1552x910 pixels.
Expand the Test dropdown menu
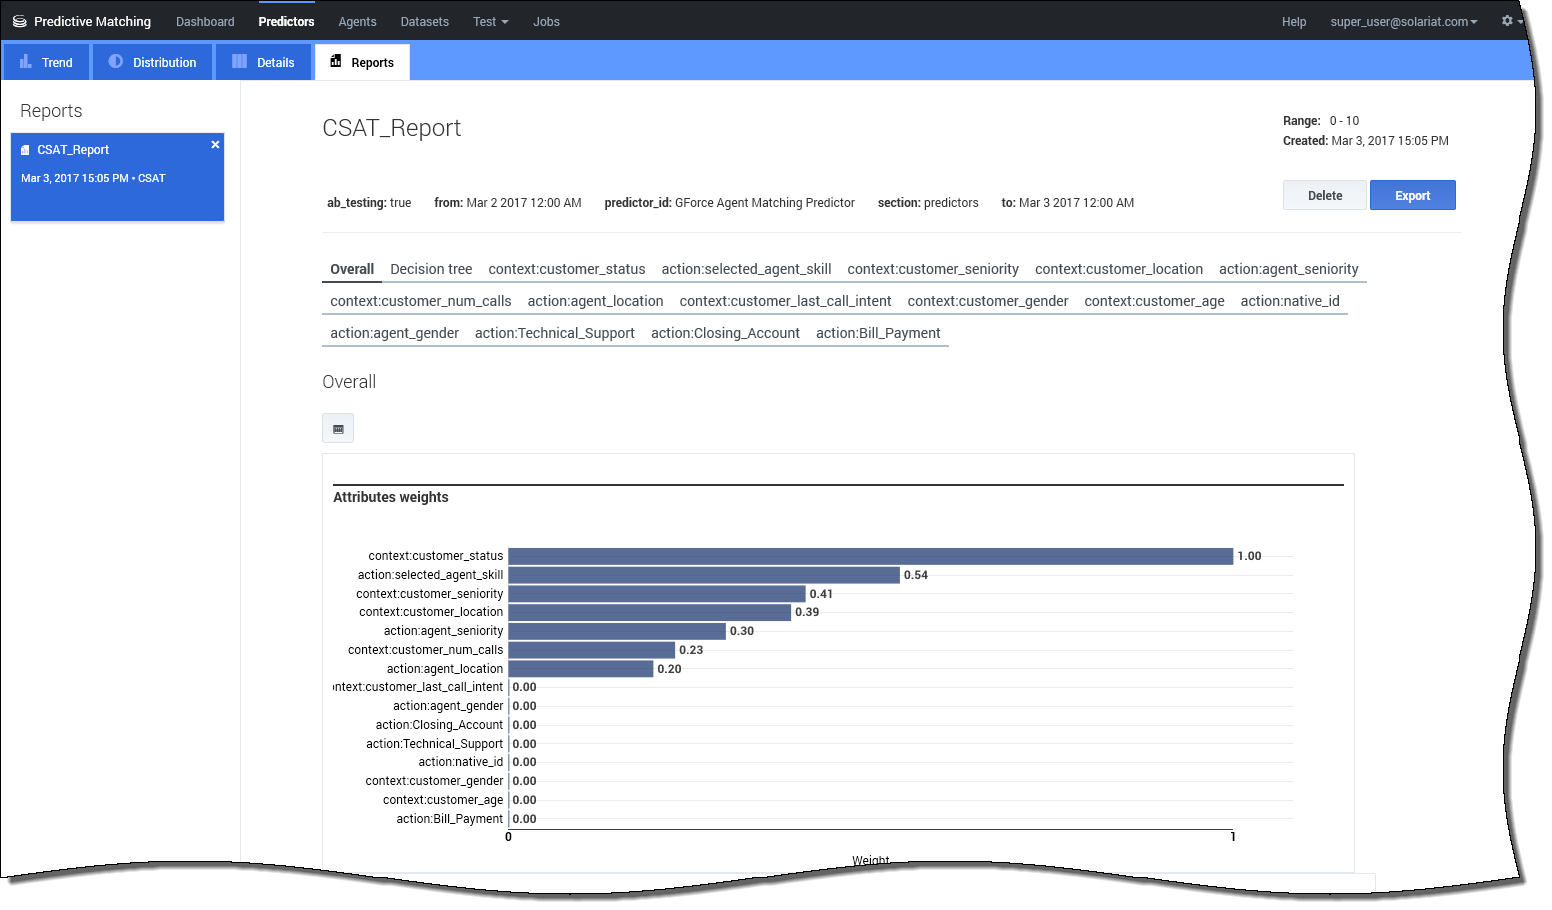[490, 21]
